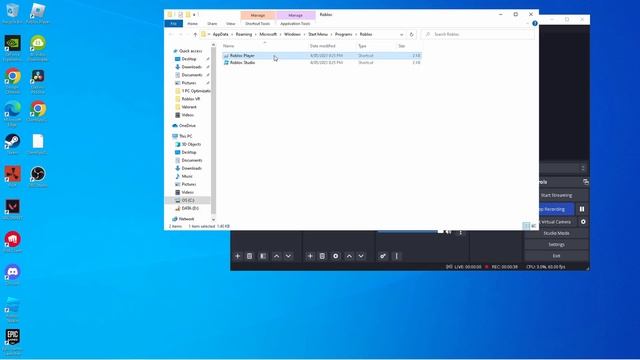Add a new source in OBS
Viewport: 640px width, 360px height.
[310, 256]
